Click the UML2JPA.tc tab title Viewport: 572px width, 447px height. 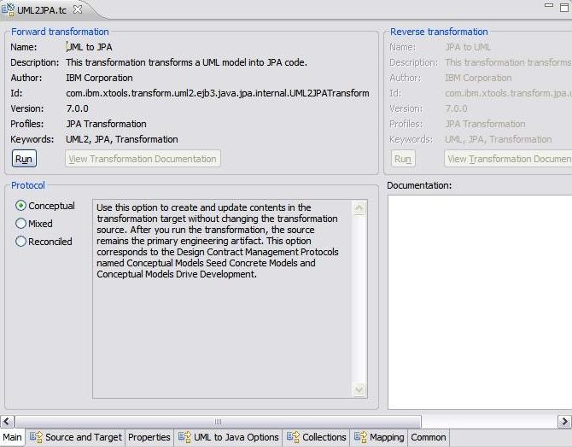pyautogui.click(x=42, y=10)
